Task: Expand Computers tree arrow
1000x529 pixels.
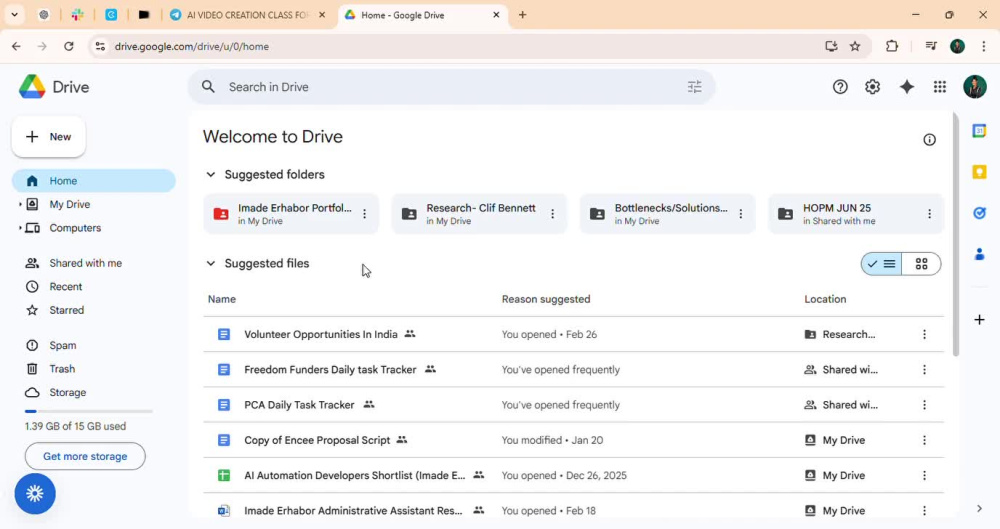Action: (x=20, y=228)
